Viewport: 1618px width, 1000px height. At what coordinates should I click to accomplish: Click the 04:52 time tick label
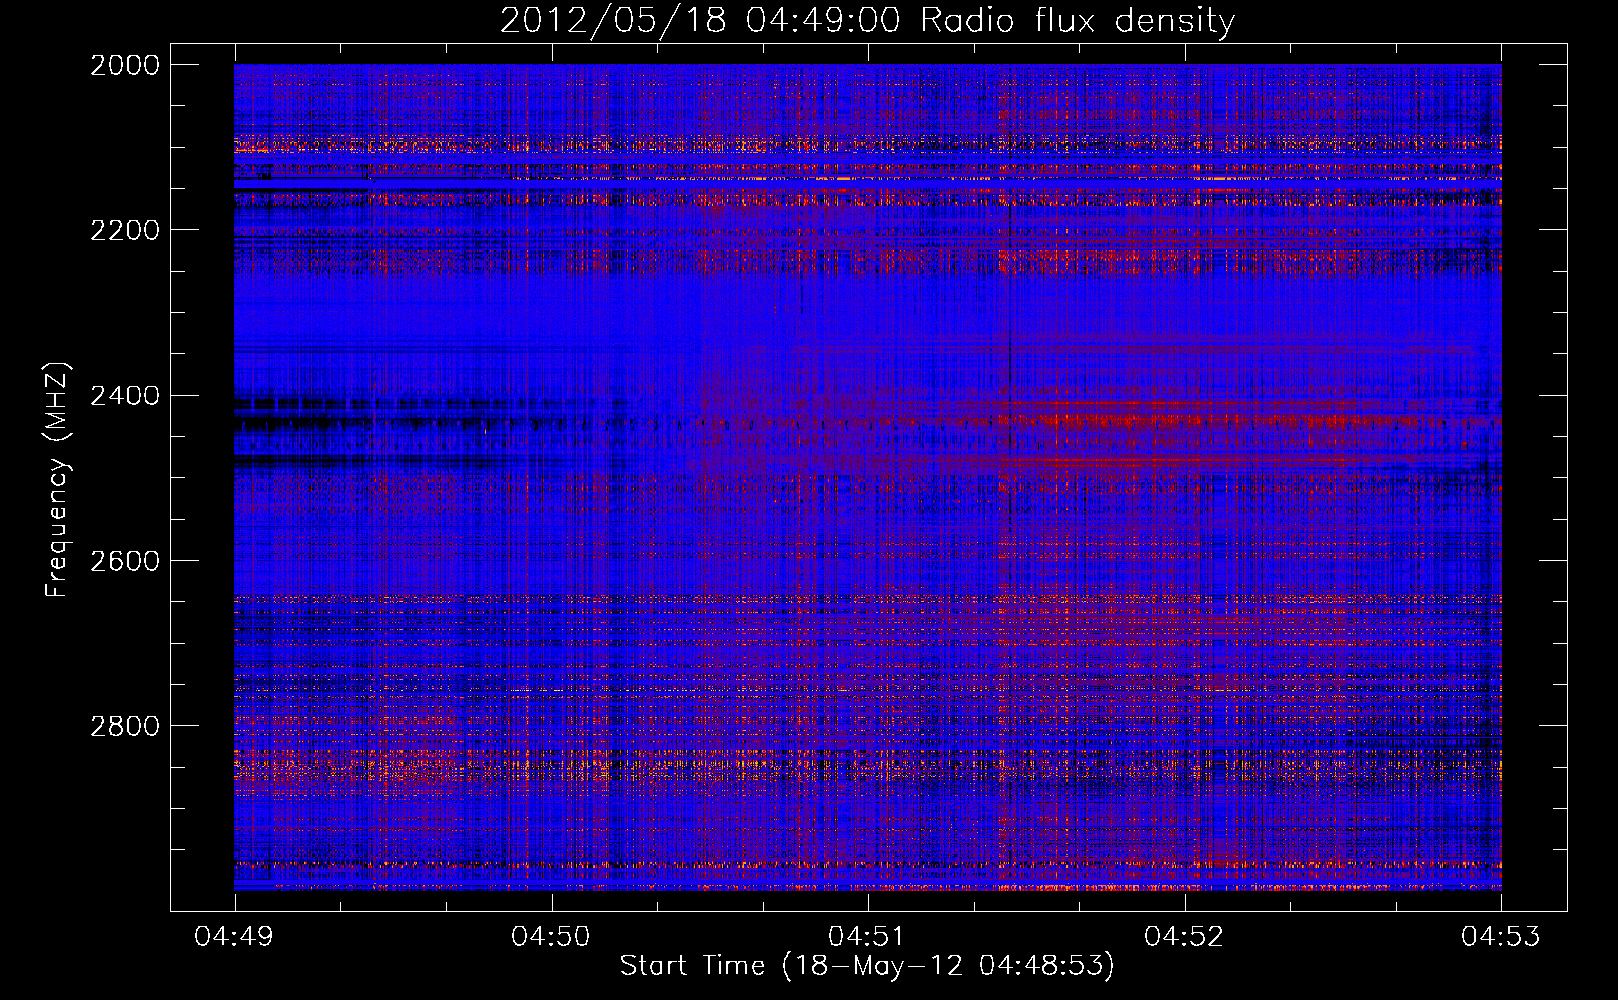click(x=1184, y=937)
